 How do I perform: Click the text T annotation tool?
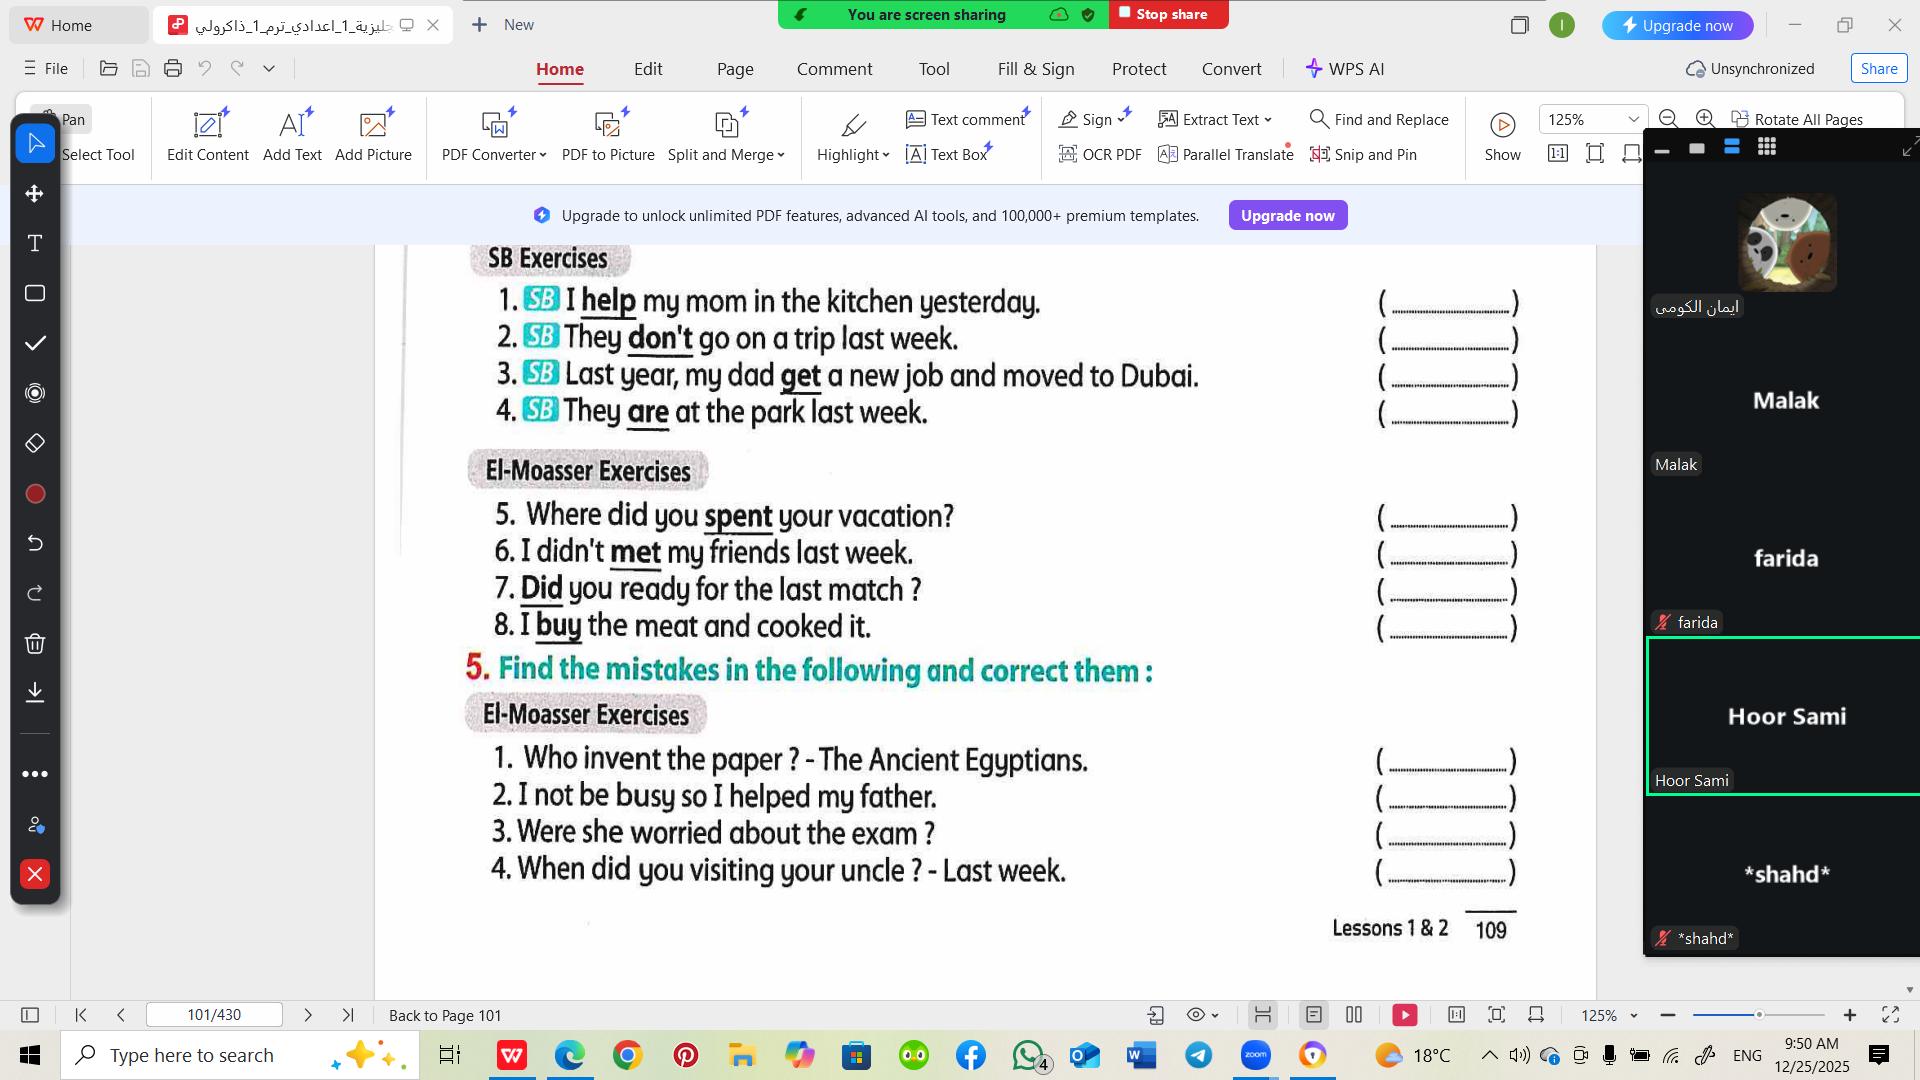(x=35, y=243)
